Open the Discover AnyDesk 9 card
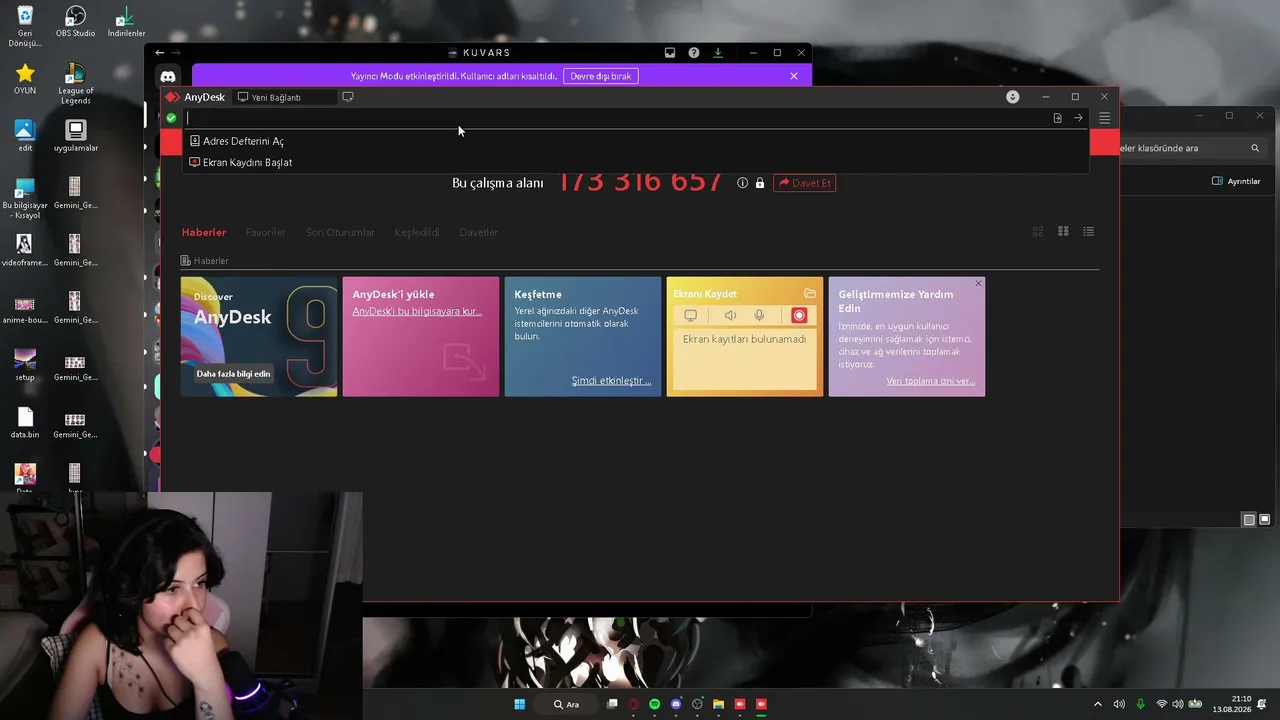The height and width of the screenshot is (720, 1280). click(x=259, y=336)
